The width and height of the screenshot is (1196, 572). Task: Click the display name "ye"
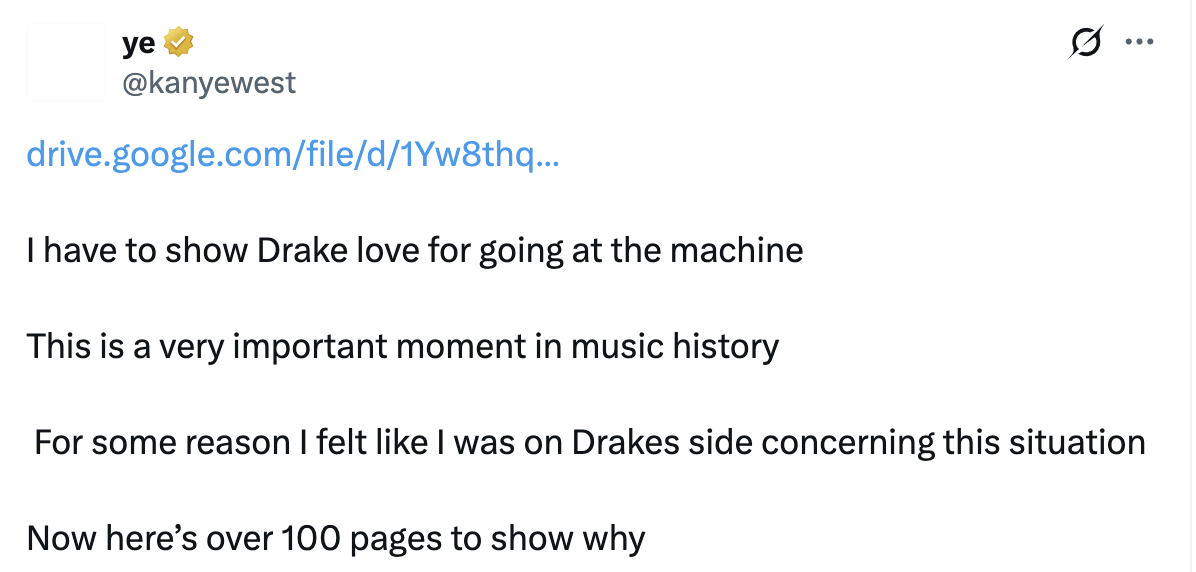[x=139, y=44]
